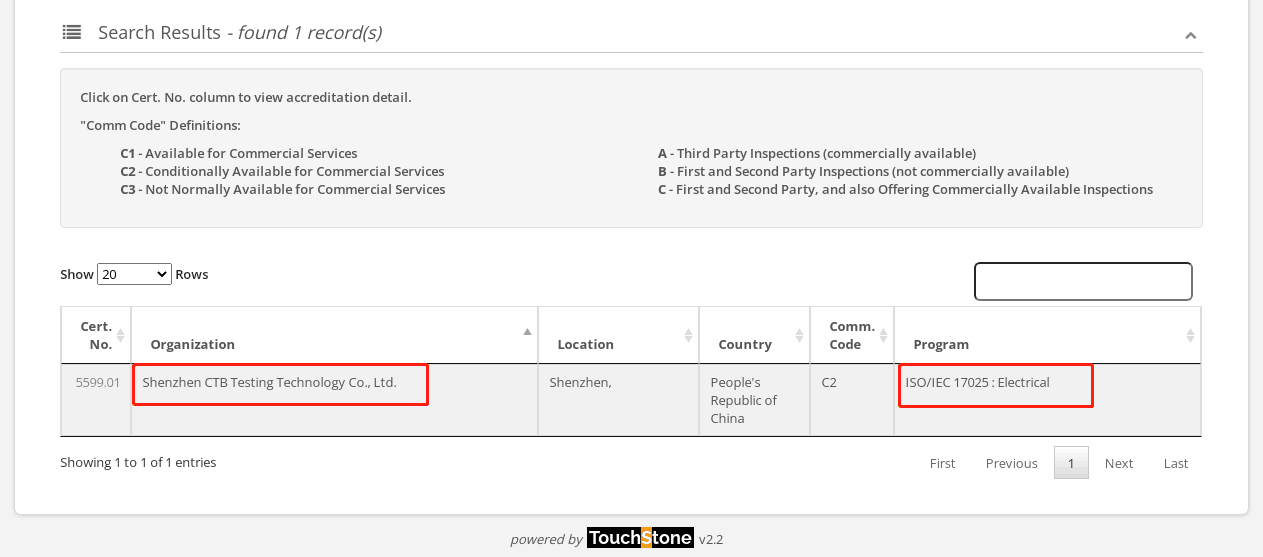Sort table by Cert. No. column
This screenshot has height=557, width=1263.
(96, 335)
